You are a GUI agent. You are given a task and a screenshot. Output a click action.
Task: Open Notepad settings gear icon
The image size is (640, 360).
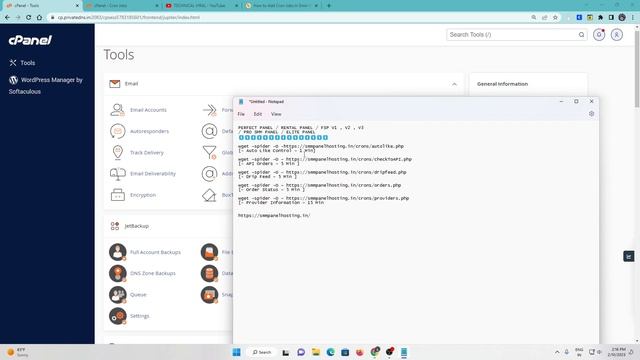point(591,114)
